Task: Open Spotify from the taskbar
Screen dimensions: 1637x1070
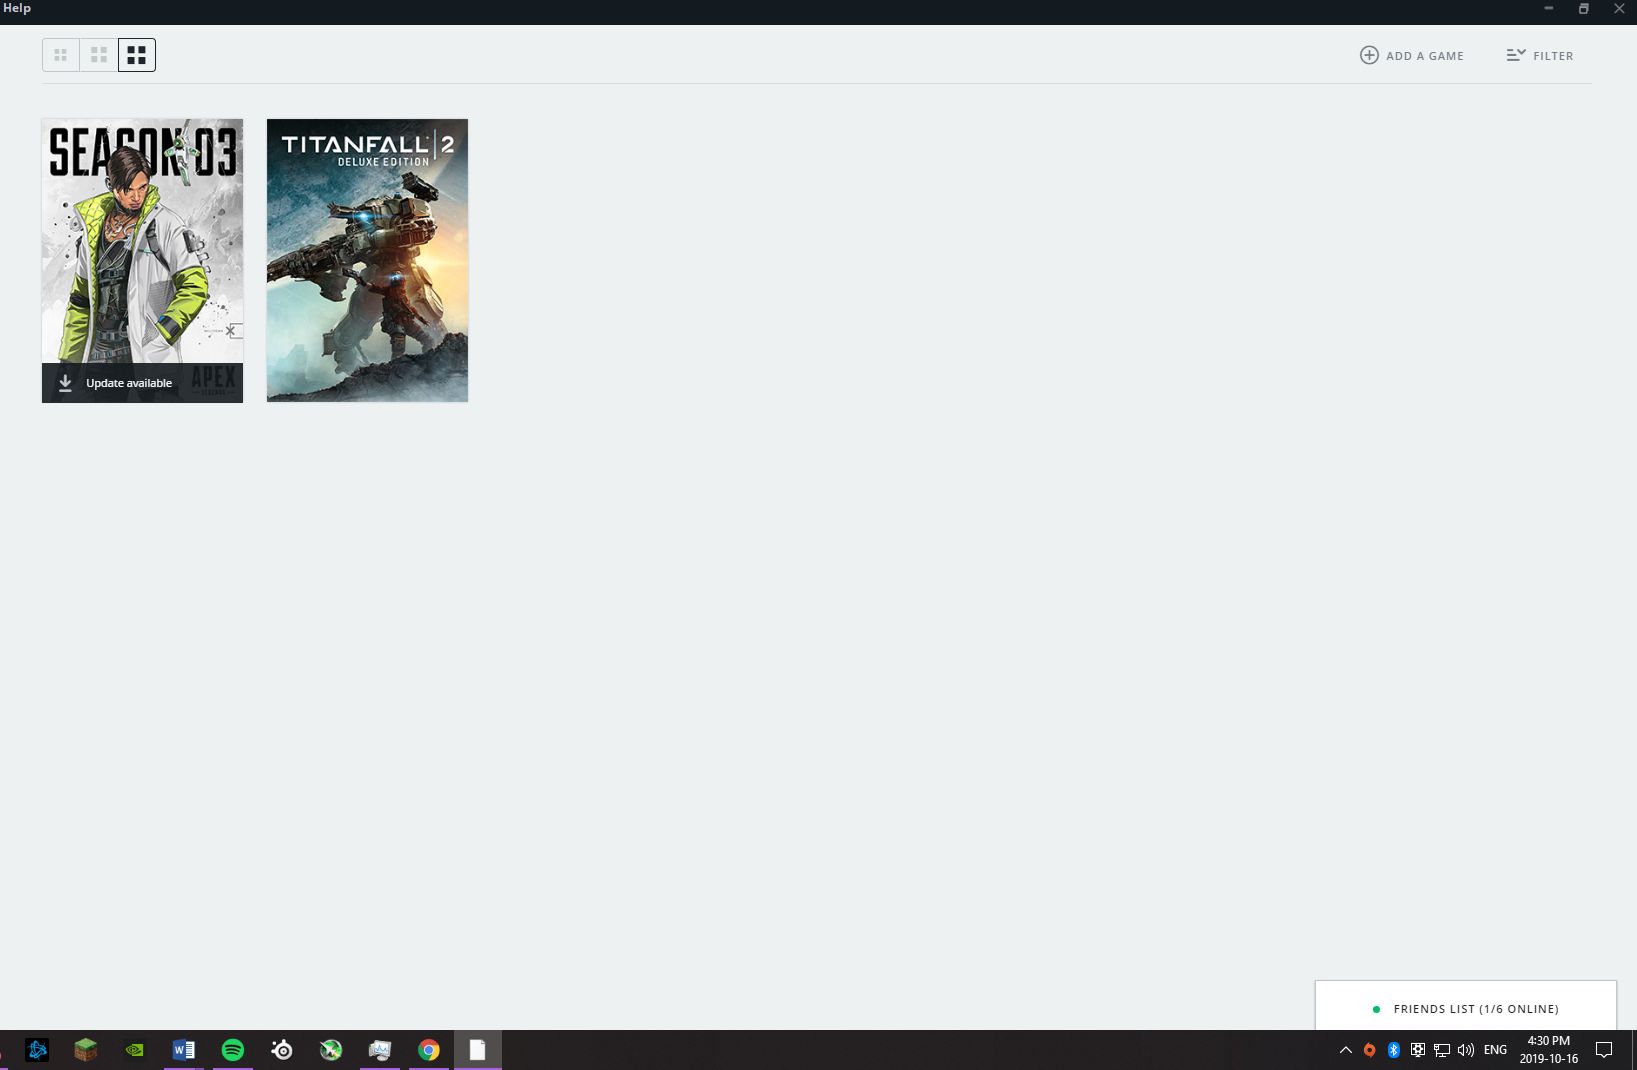Action: 233,1050
